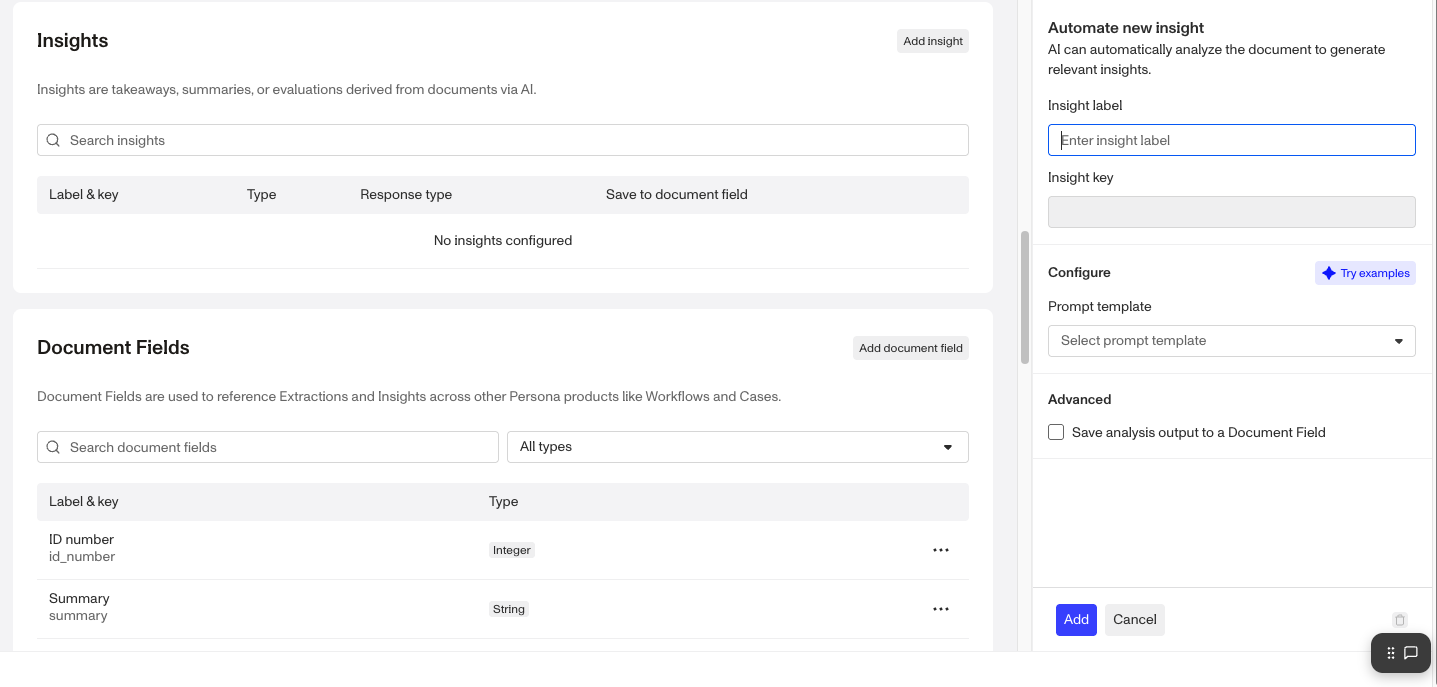1437x687 pixels.
Task: Click the magnifier in Search document fields
Action: click(54, 447)
